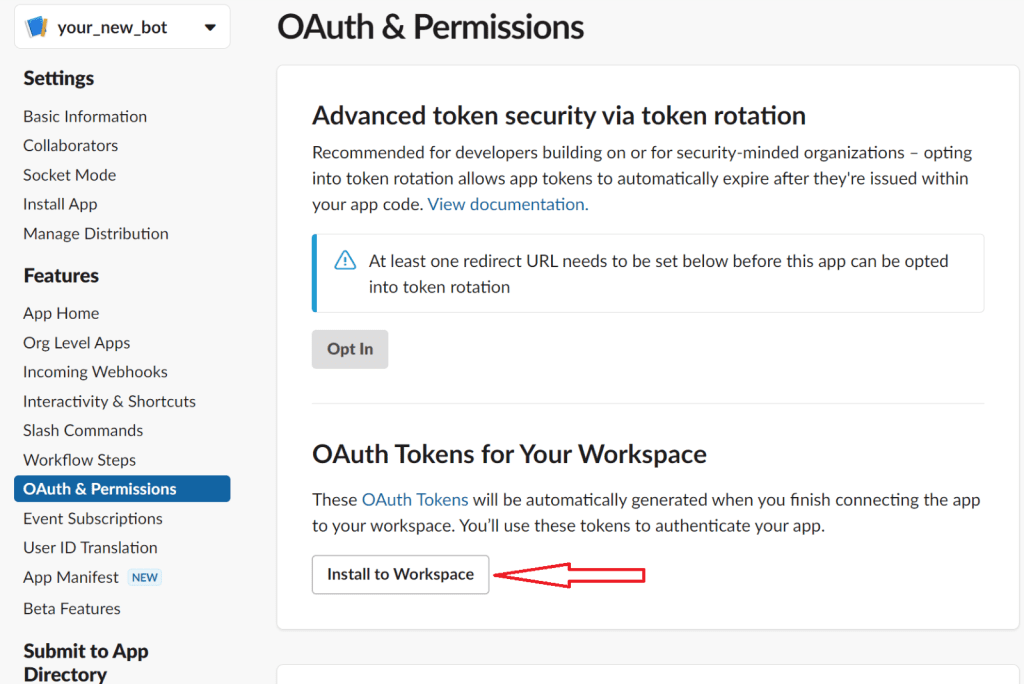Select Org Level Apps
The image size is (1024, 684).
77,342
